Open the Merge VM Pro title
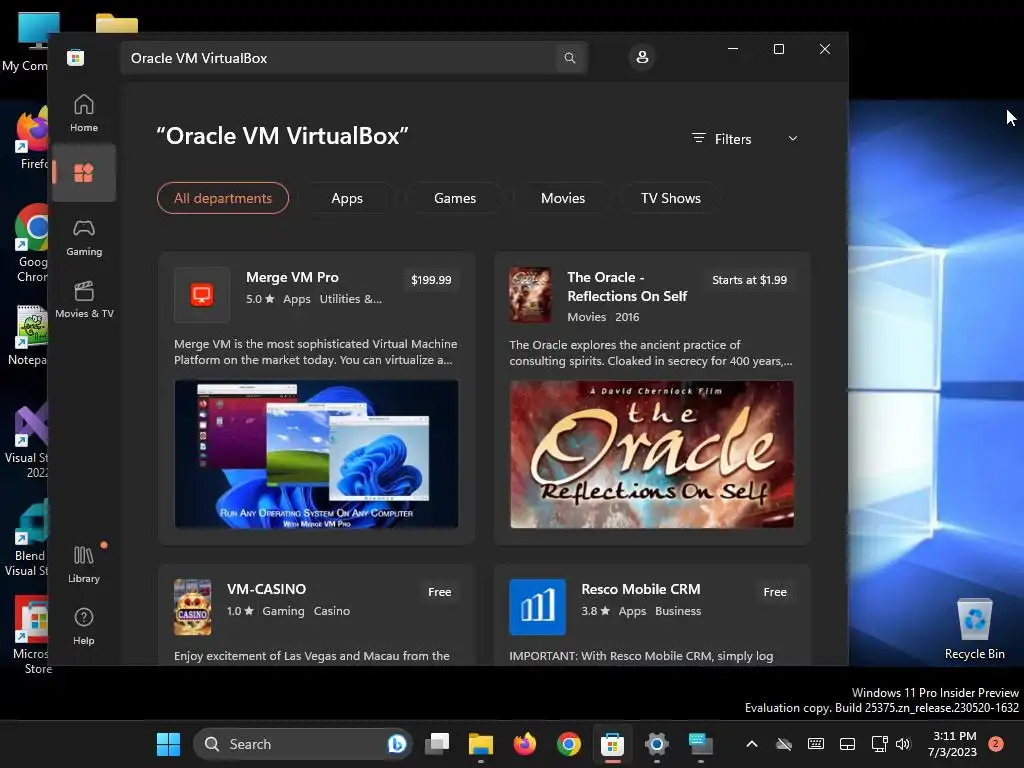1024x768 pixels. (292, 277)
